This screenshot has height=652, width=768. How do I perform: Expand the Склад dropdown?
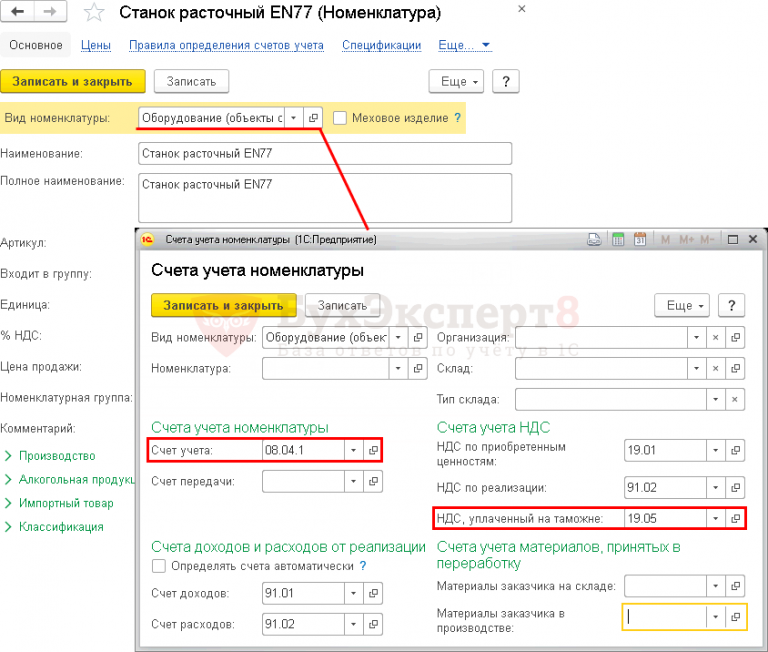(696, 368)
